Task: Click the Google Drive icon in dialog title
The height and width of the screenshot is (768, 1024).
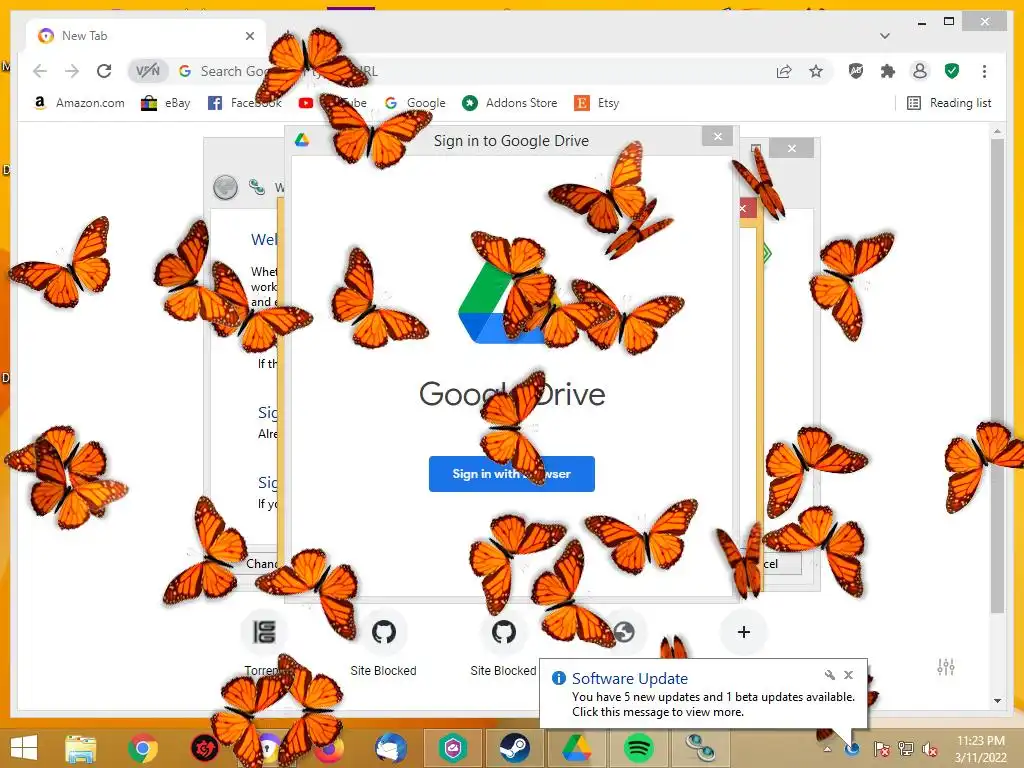Action: pyautogui.click(x=302, y=140)
